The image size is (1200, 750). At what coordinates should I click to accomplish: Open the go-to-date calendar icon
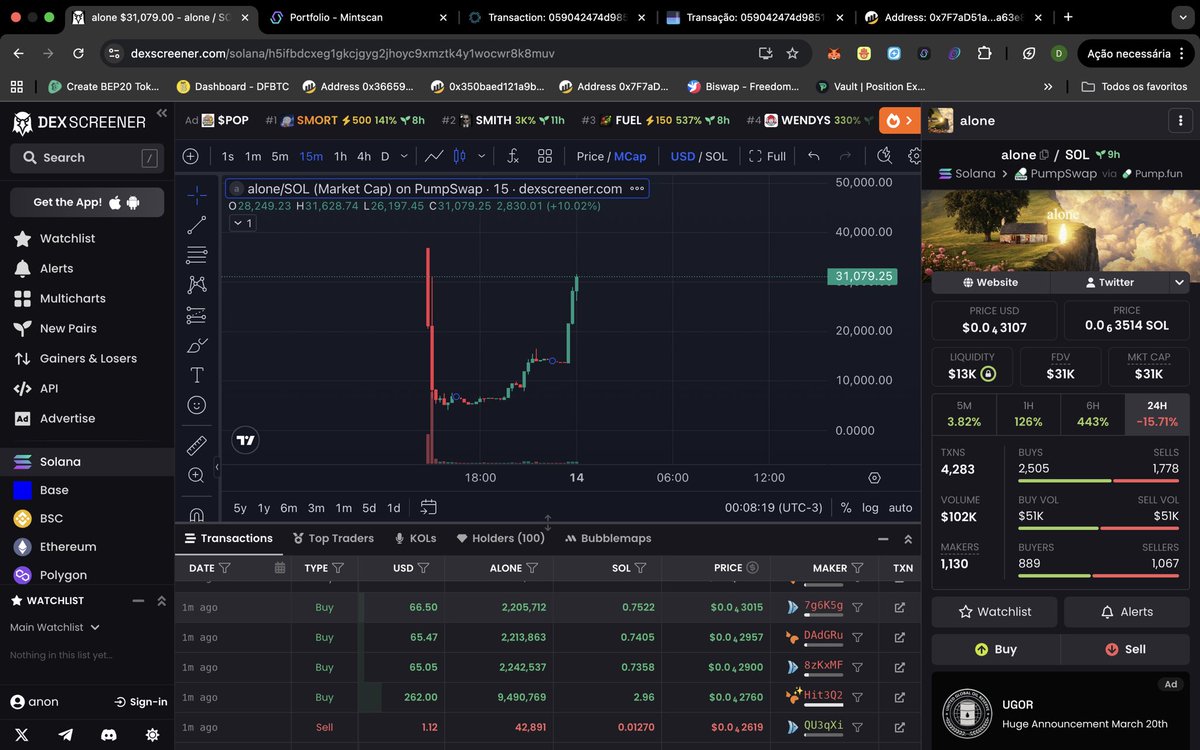429,507
